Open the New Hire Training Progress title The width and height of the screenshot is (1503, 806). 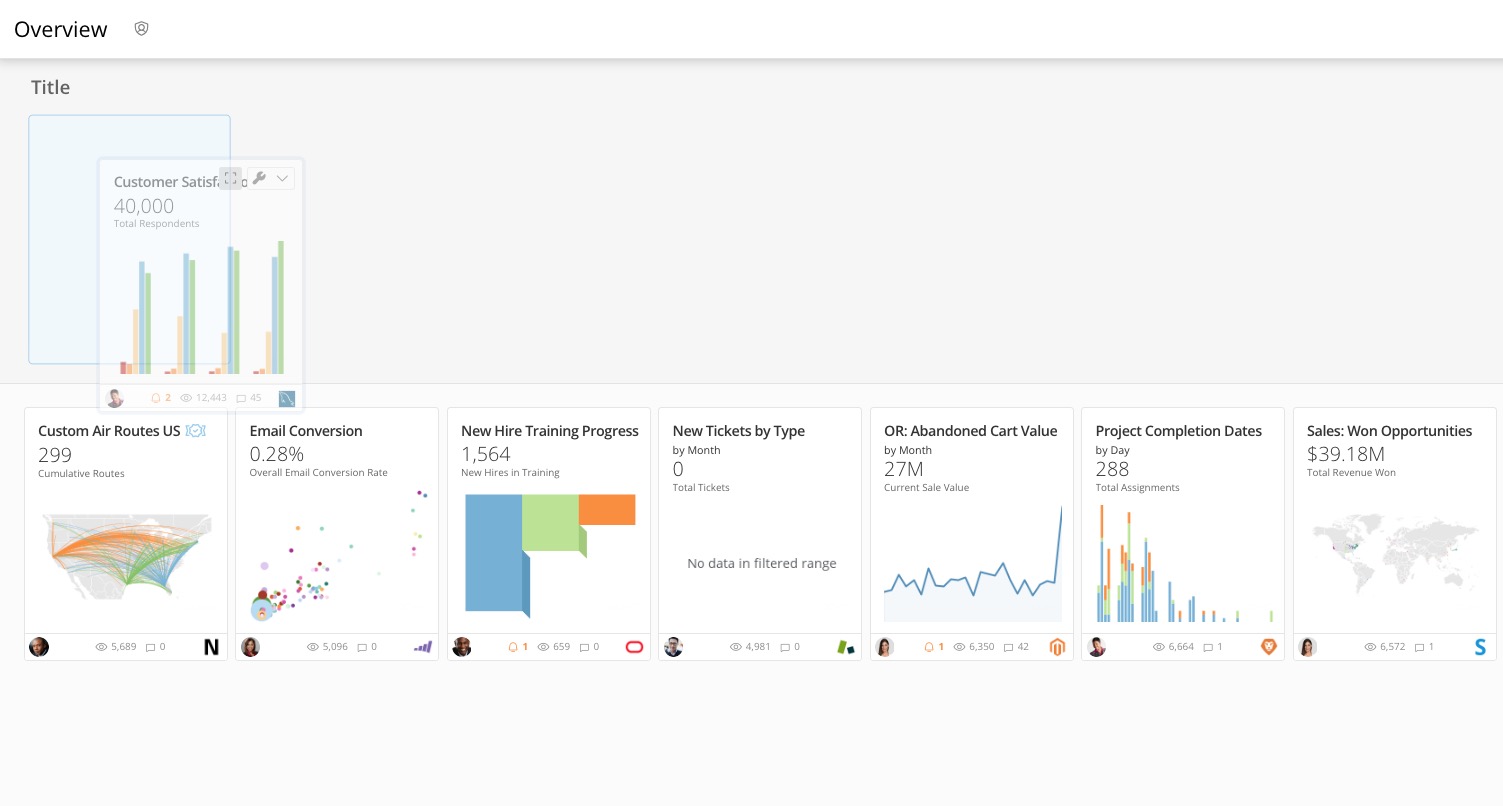click(550, 431)
